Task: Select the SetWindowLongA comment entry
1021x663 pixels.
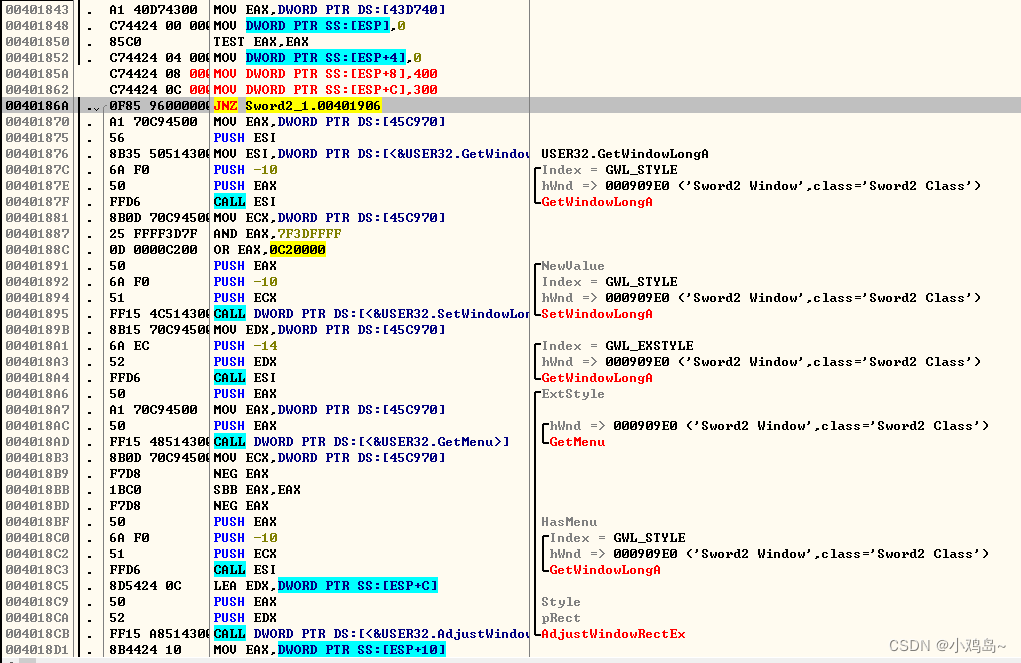Action: coord(596,314)
